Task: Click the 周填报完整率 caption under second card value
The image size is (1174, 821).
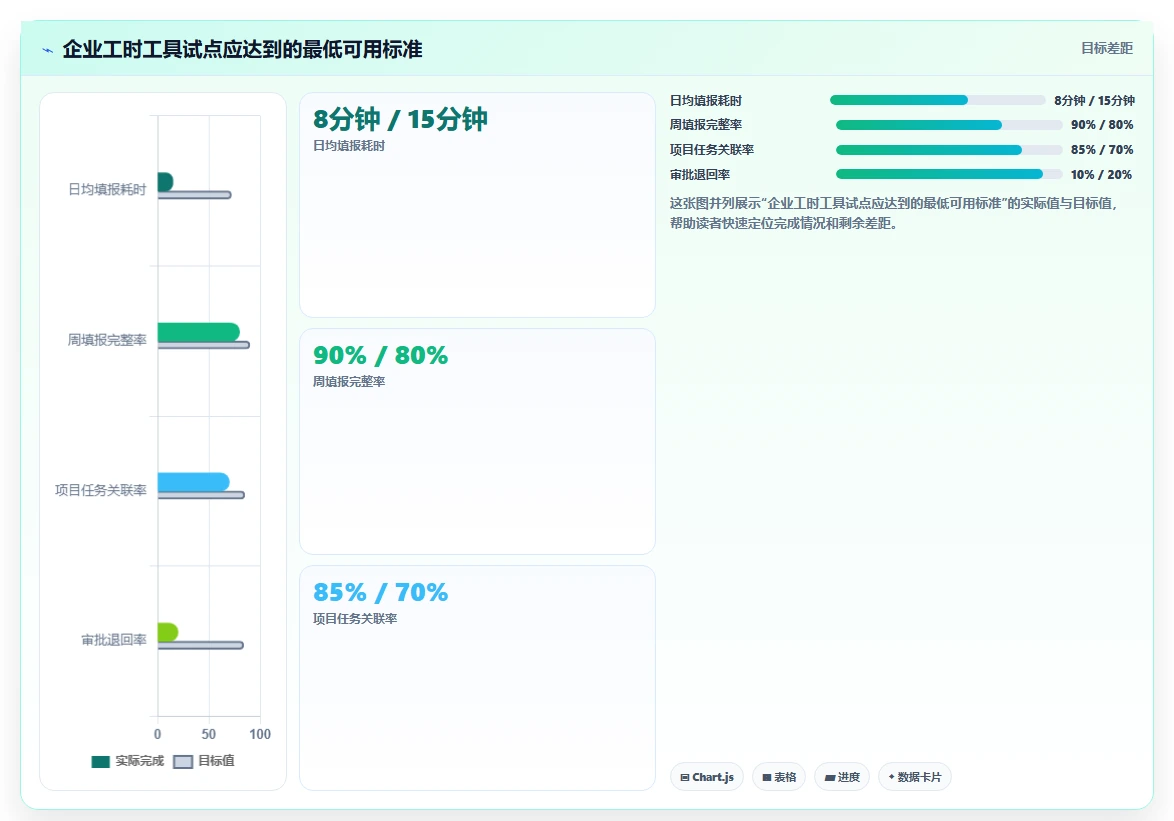Action: tap(349, 382)
